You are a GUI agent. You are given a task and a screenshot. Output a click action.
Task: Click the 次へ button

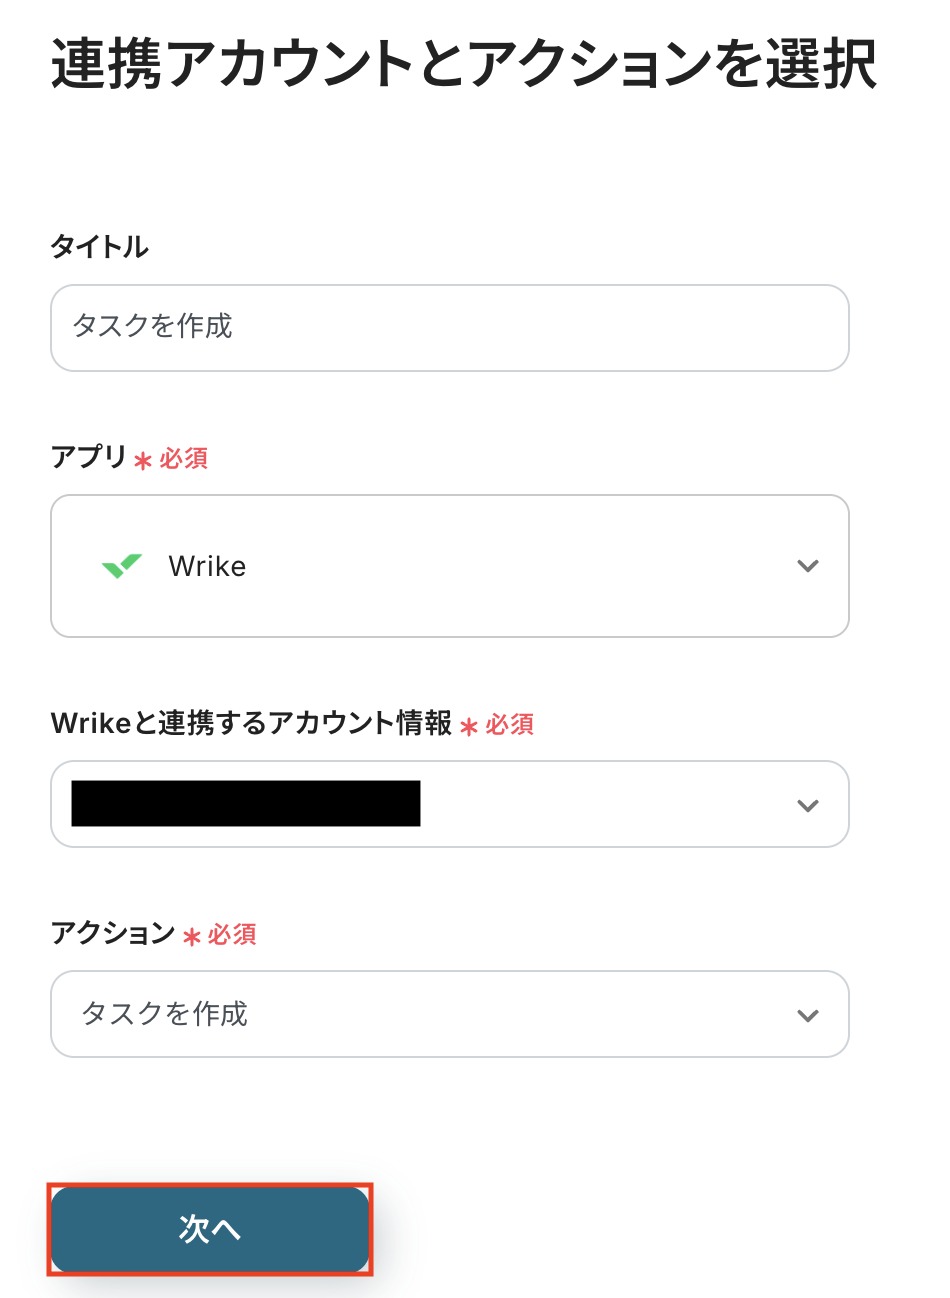point(210,1229)
